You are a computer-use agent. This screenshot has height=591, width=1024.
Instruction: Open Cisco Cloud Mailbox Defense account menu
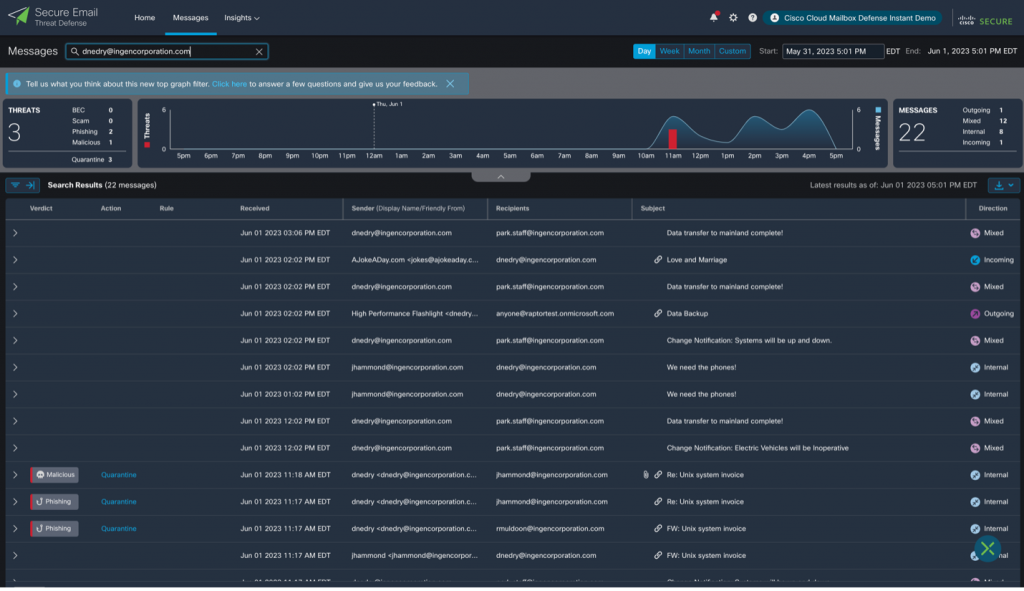(853, 18)
